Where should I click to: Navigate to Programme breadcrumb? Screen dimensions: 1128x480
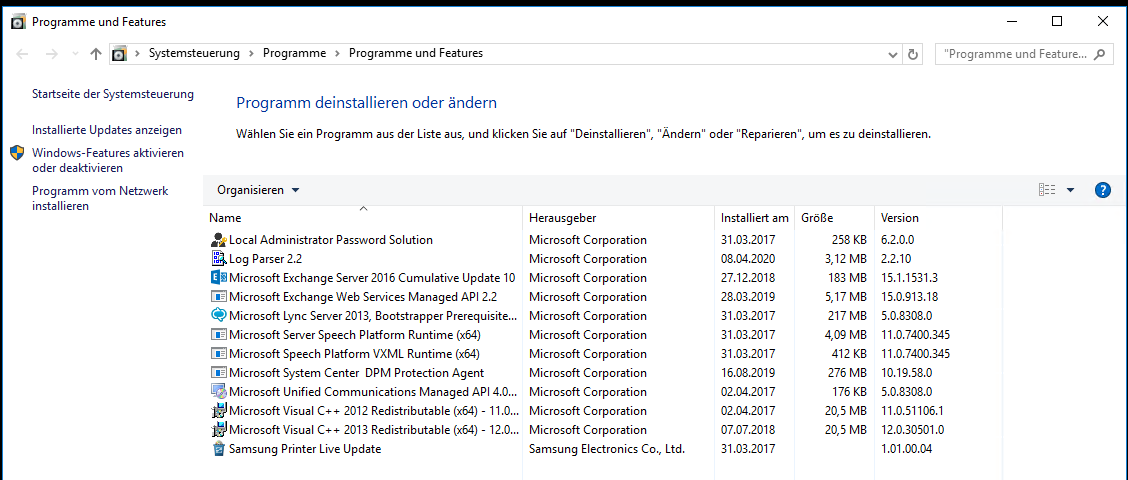tap(294, 53)
